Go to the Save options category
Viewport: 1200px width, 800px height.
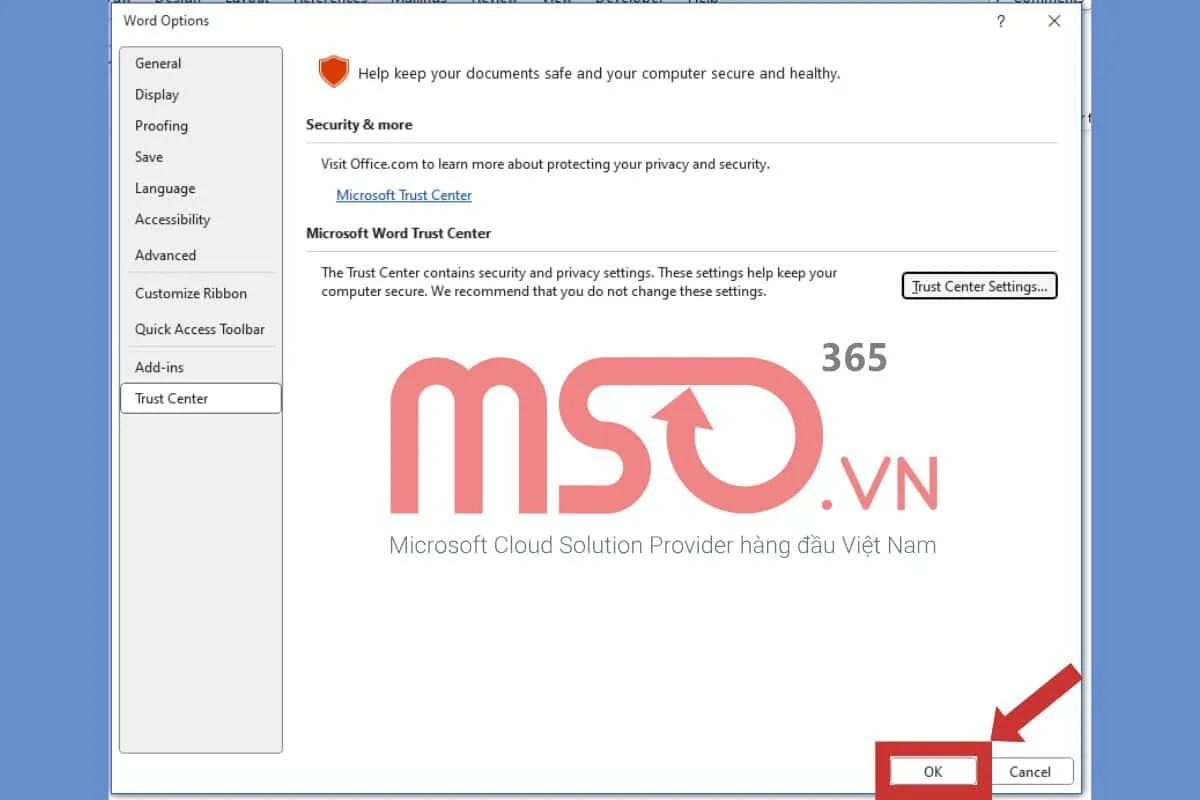coord(149,156)
